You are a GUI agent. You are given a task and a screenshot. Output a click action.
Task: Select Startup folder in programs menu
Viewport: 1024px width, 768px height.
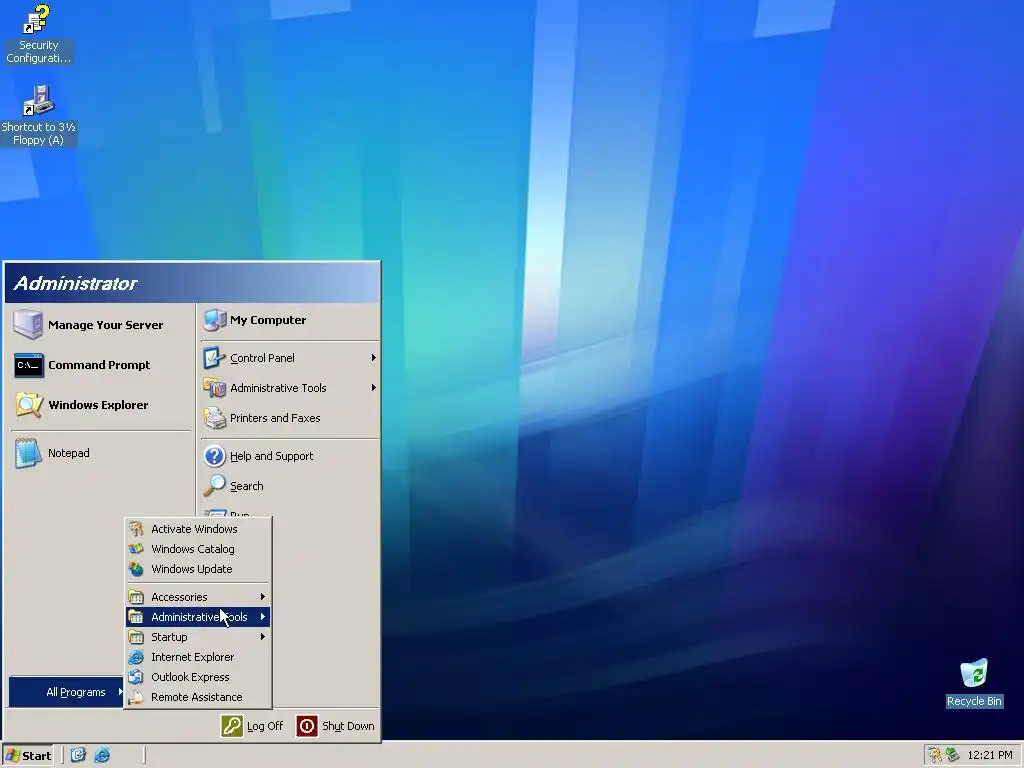pos(198,637)
